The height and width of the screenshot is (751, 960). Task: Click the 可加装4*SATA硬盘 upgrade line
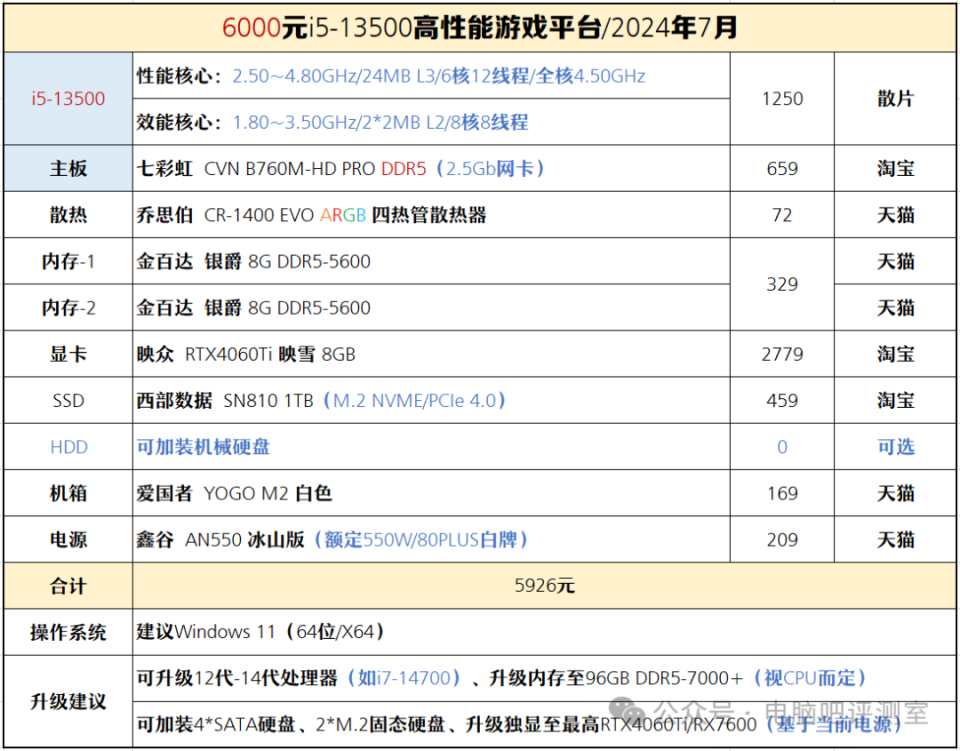(x=544, y=725)
